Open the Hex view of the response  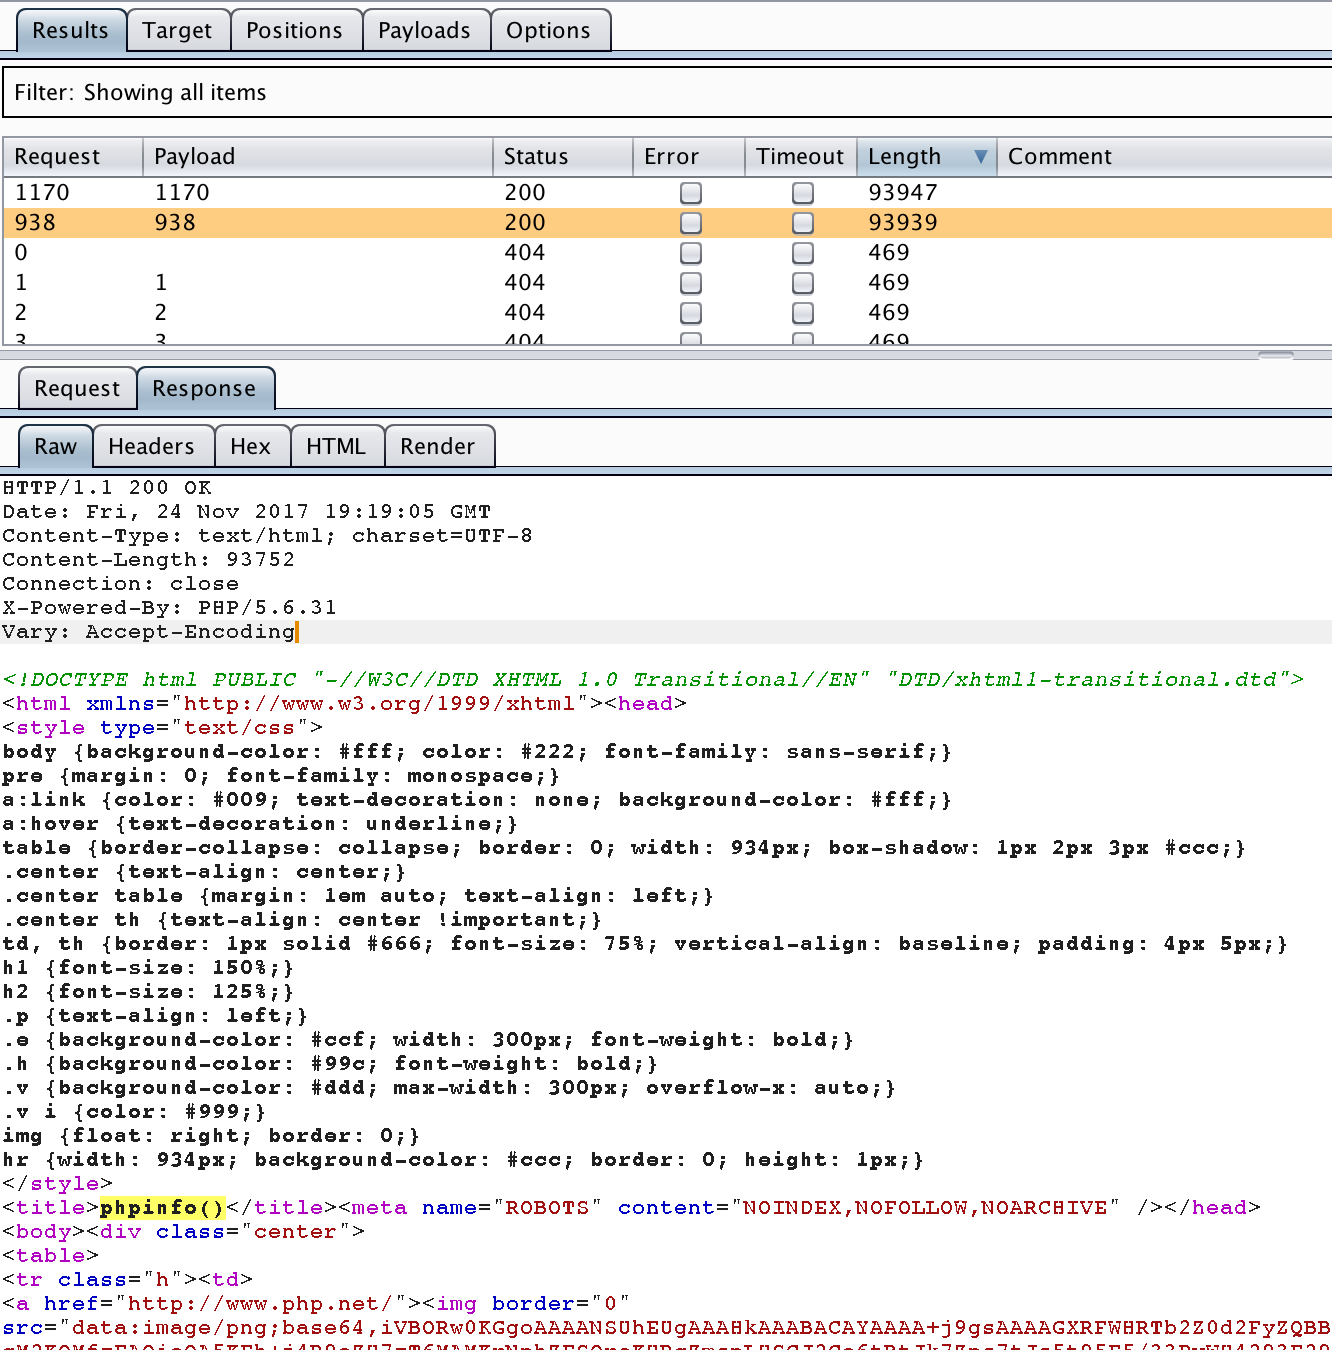pos(252,446)
